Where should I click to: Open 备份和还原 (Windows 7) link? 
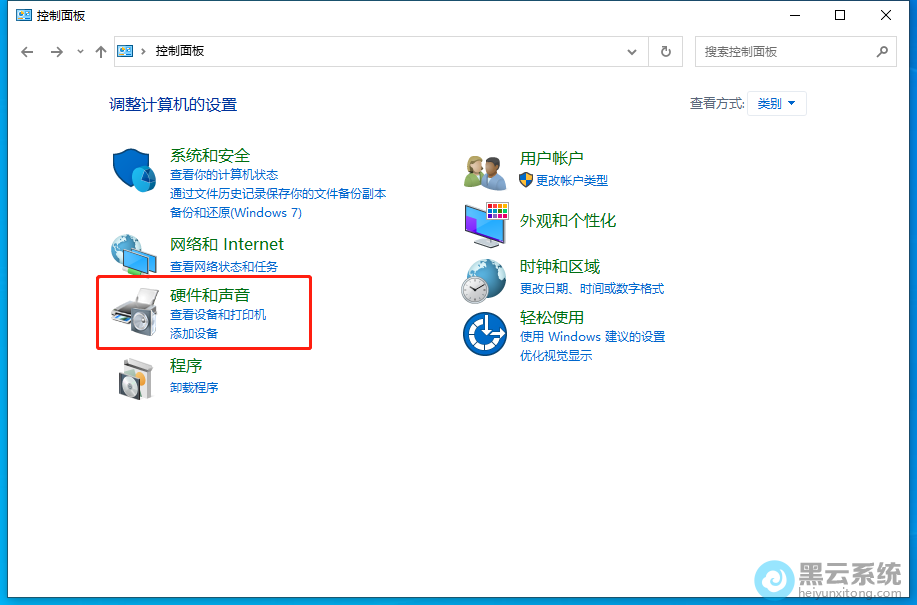pyautogui.click(x=236, y=212)
